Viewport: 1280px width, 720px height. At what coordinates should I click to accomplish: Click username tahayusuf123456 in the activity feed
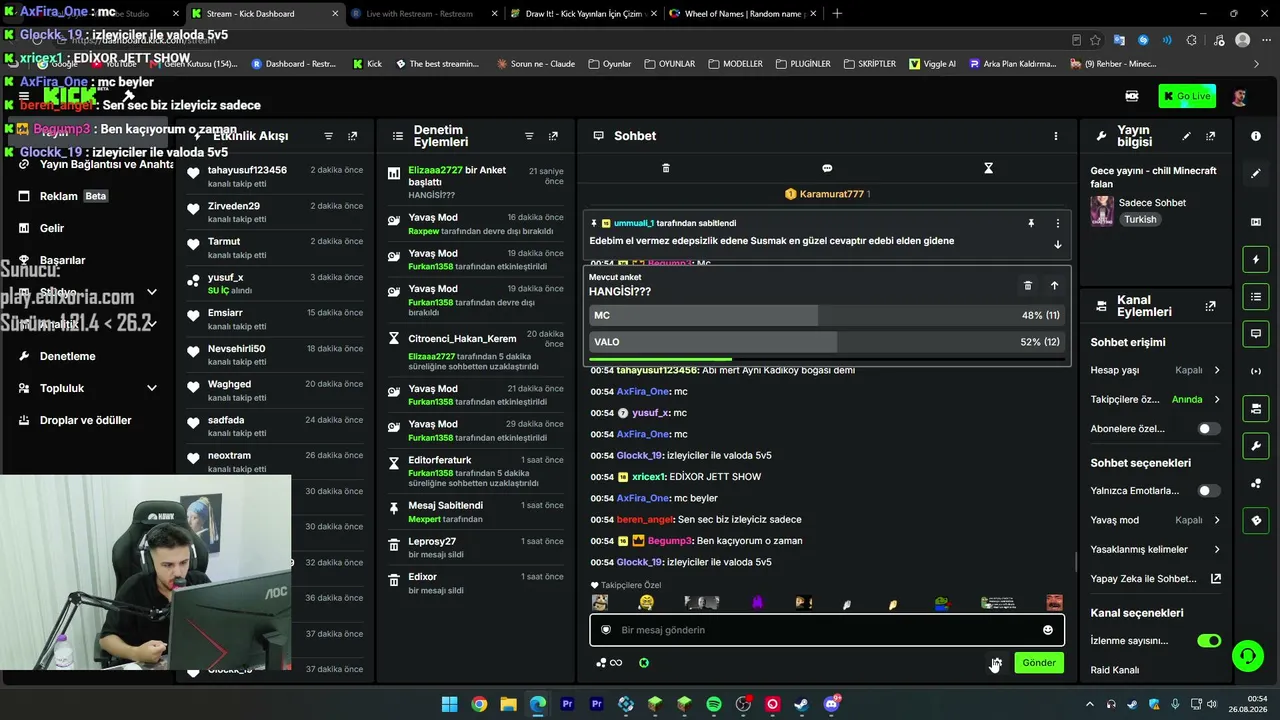(247, 170)
